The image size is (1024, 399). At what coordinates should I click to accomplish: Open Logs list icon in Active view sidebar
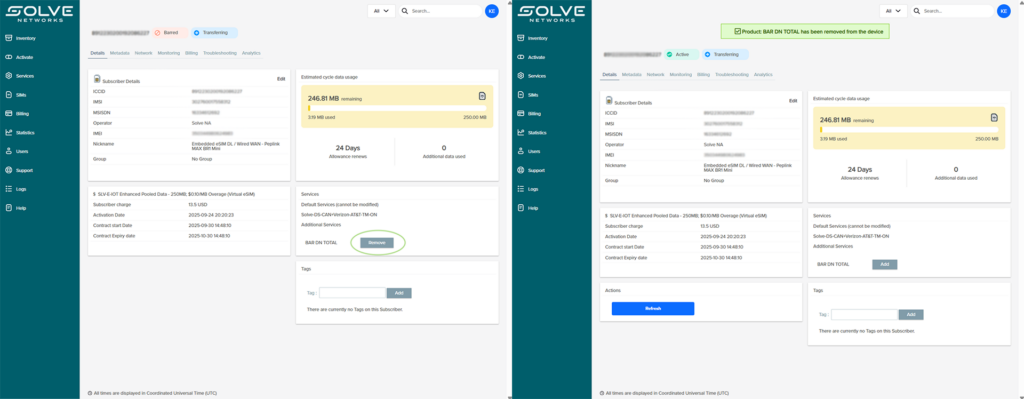520,189
